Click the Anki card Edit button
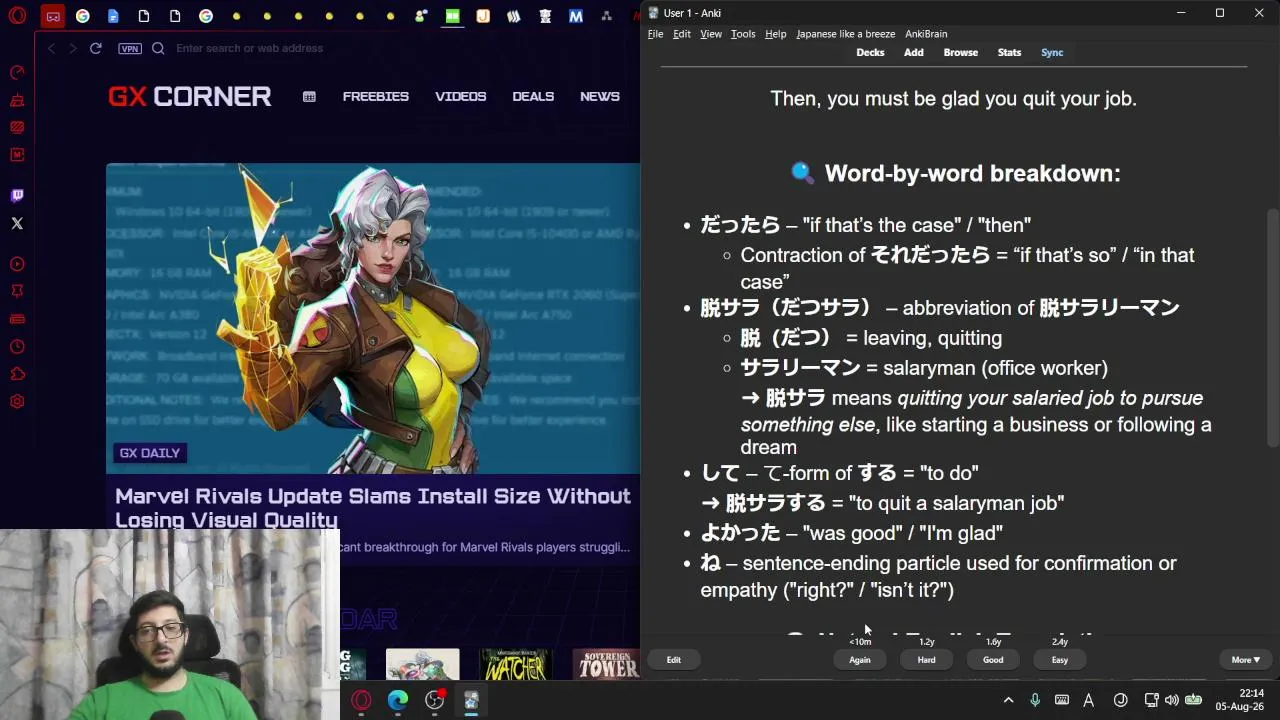Image resolution: width=1280 pixels, height=720 pixels. click(x=674, y=660)
